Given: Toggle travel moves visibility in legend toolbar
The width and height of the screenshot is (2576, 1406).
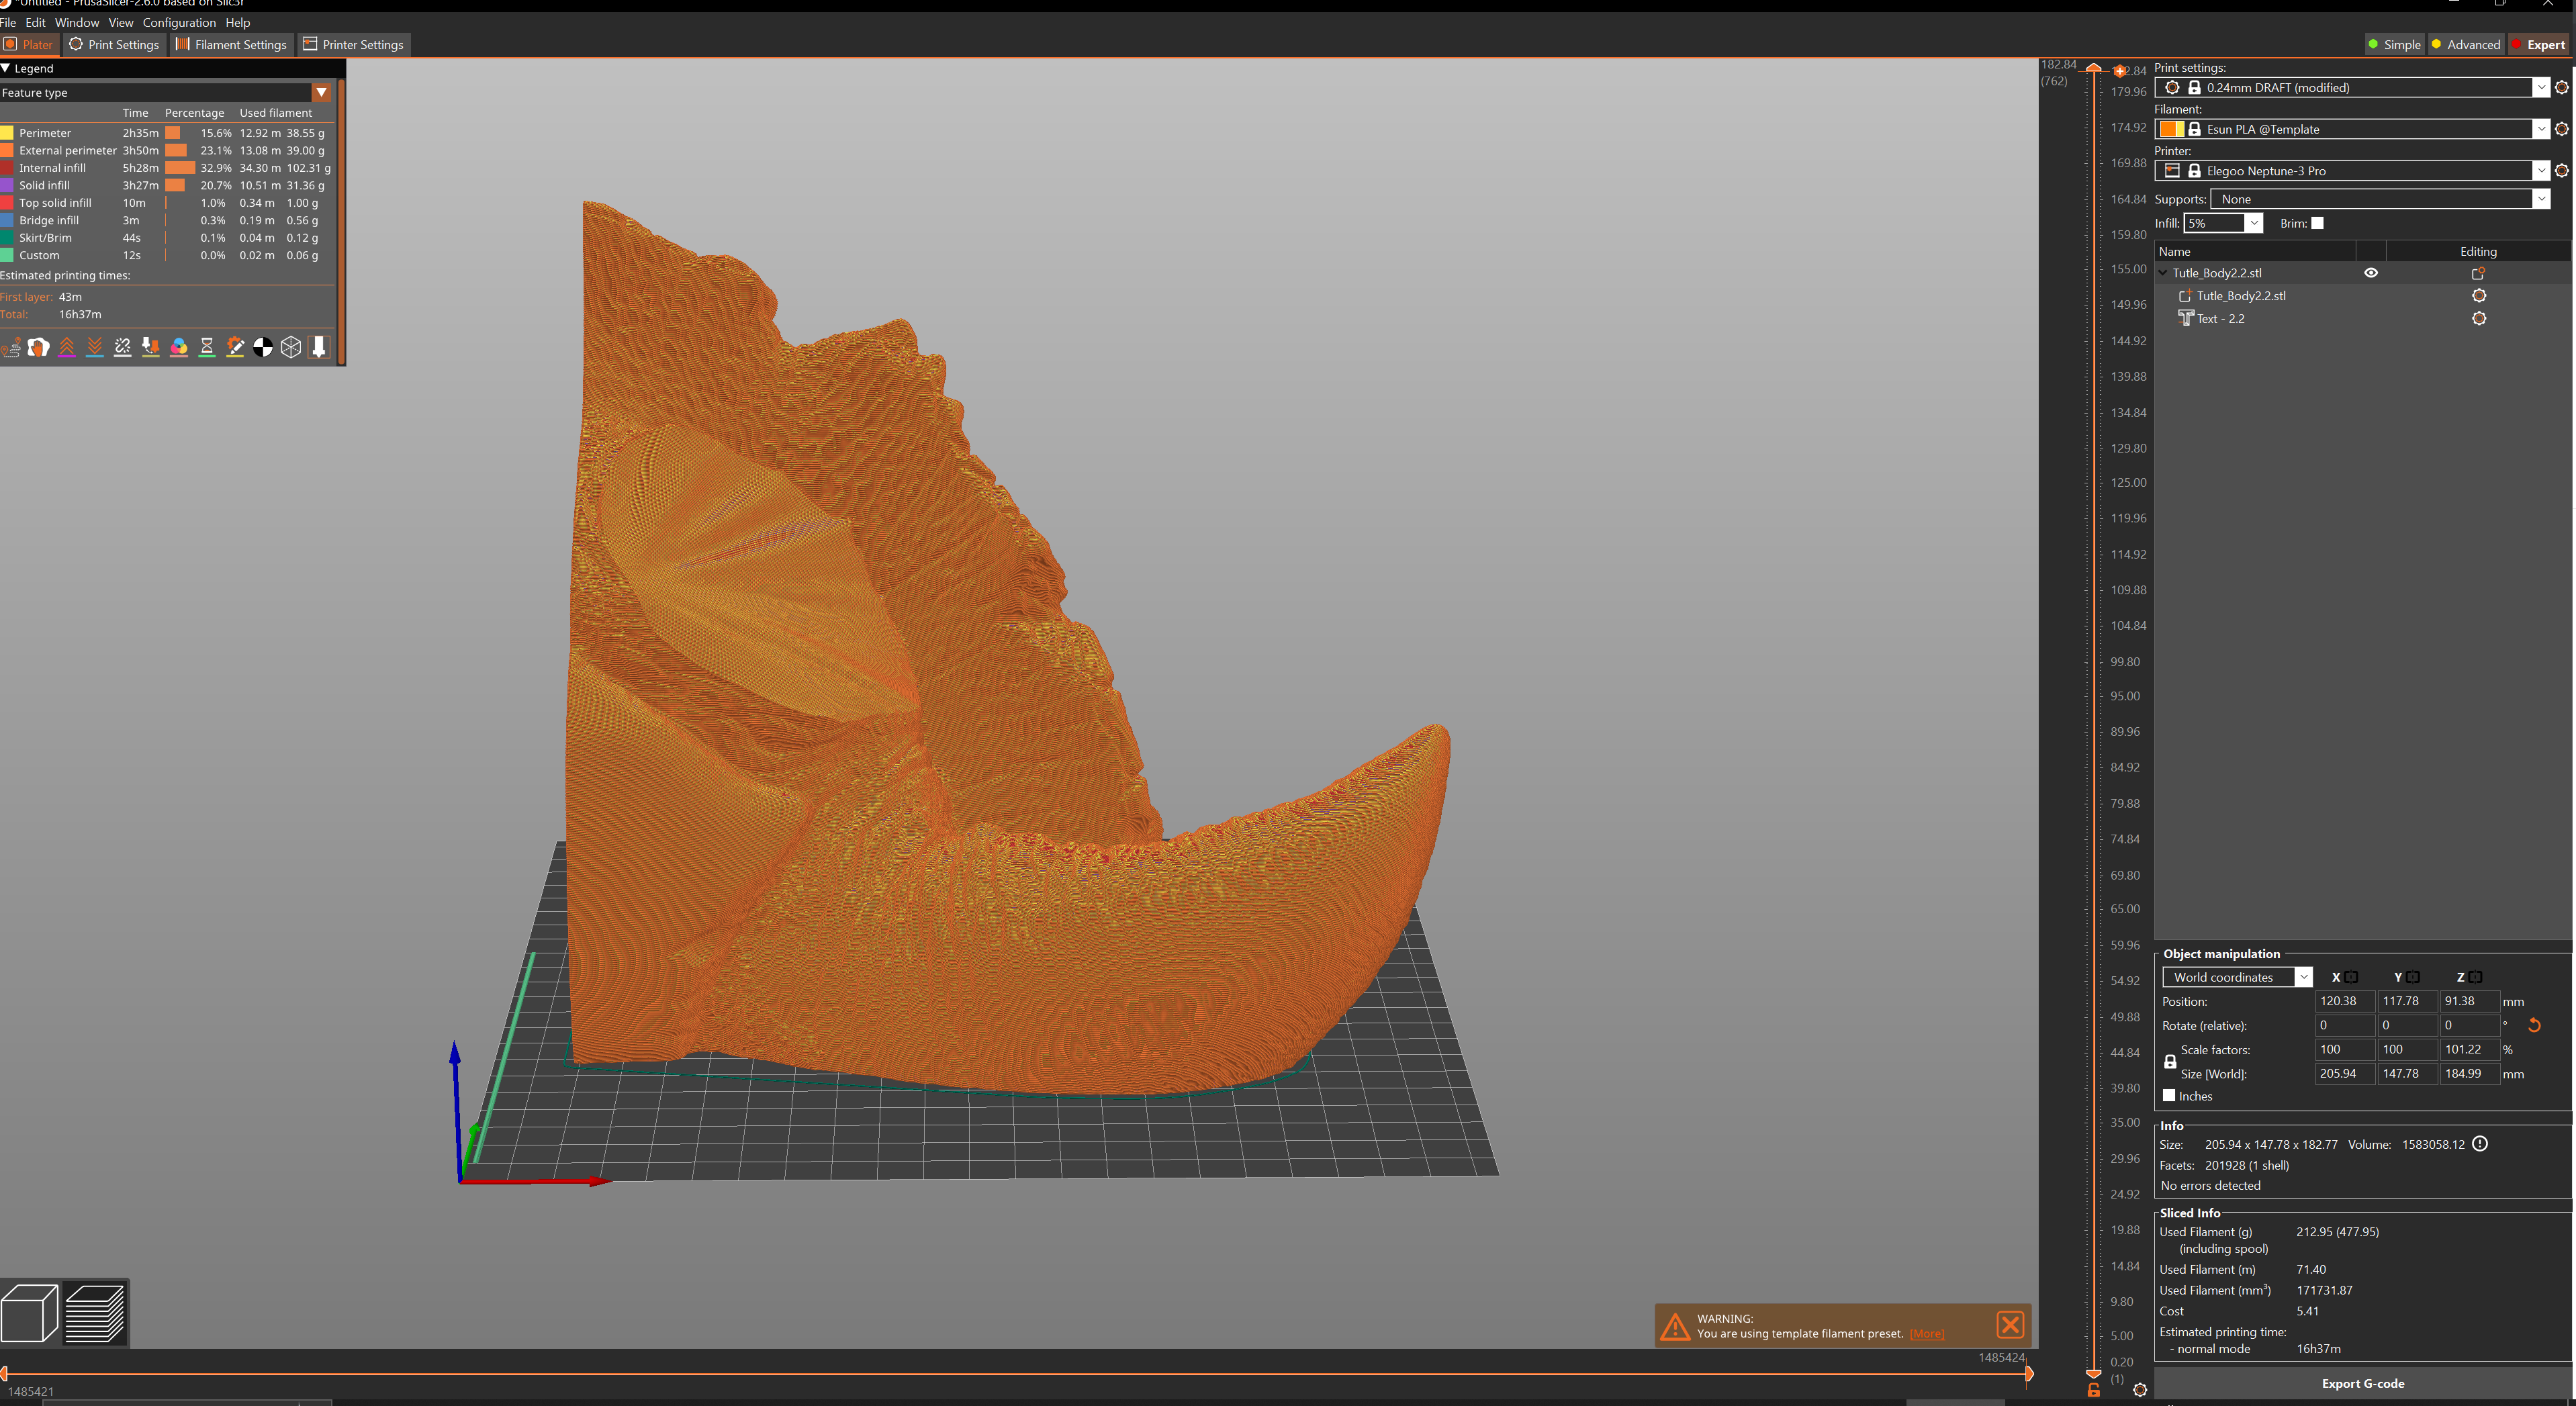Looking at the screenshot, I should click(11, 347).
